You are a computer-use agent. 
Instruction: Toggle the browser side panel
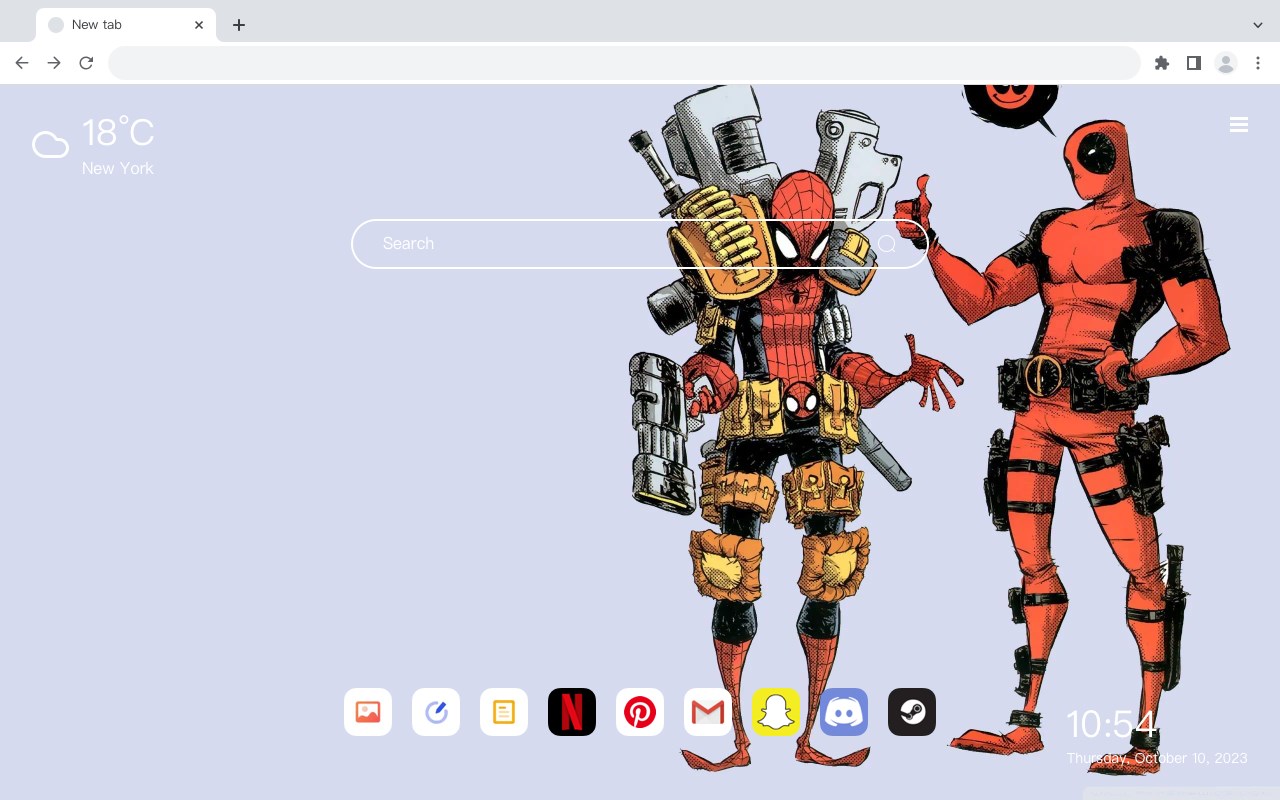[1194, 63]
